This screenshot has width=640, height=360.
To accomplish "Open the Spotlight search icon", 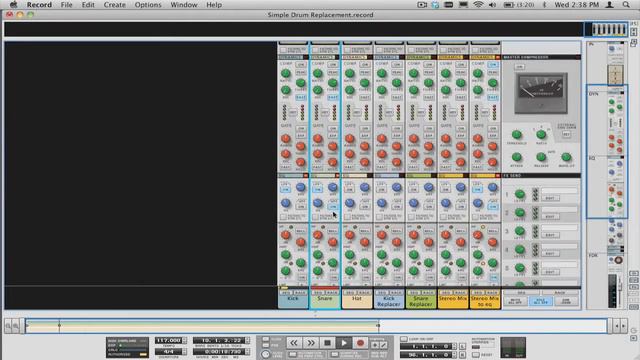I will point(626,5).
